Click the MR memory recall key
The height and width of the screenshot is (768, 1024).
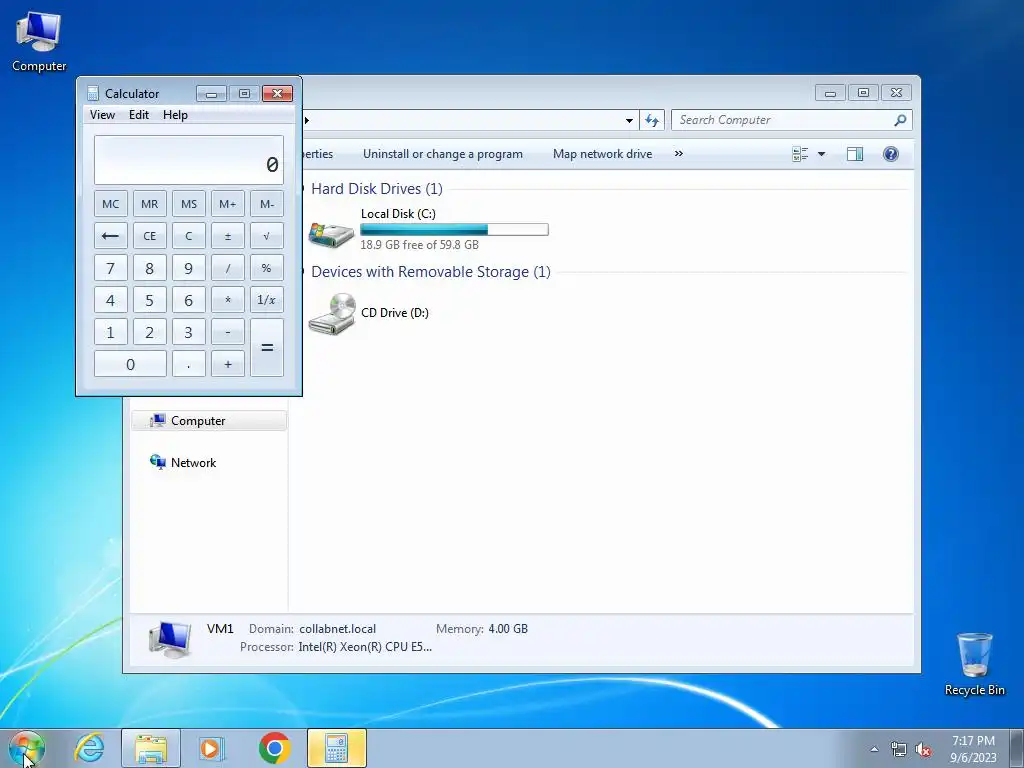150,204
